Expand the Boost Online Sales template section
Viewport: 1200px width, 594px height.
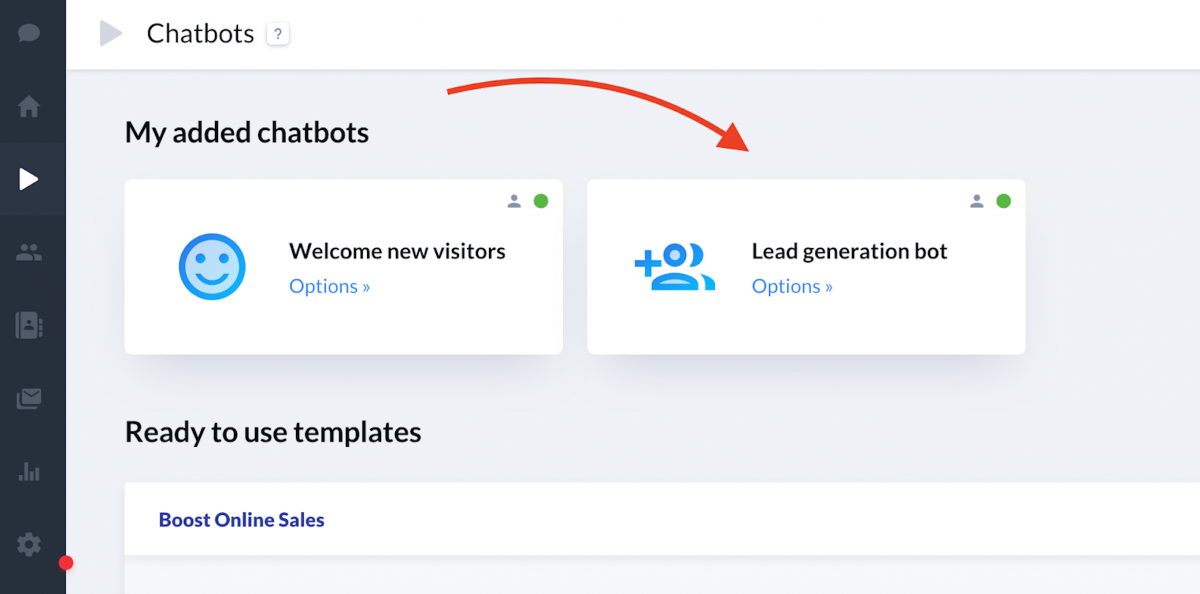662,519
